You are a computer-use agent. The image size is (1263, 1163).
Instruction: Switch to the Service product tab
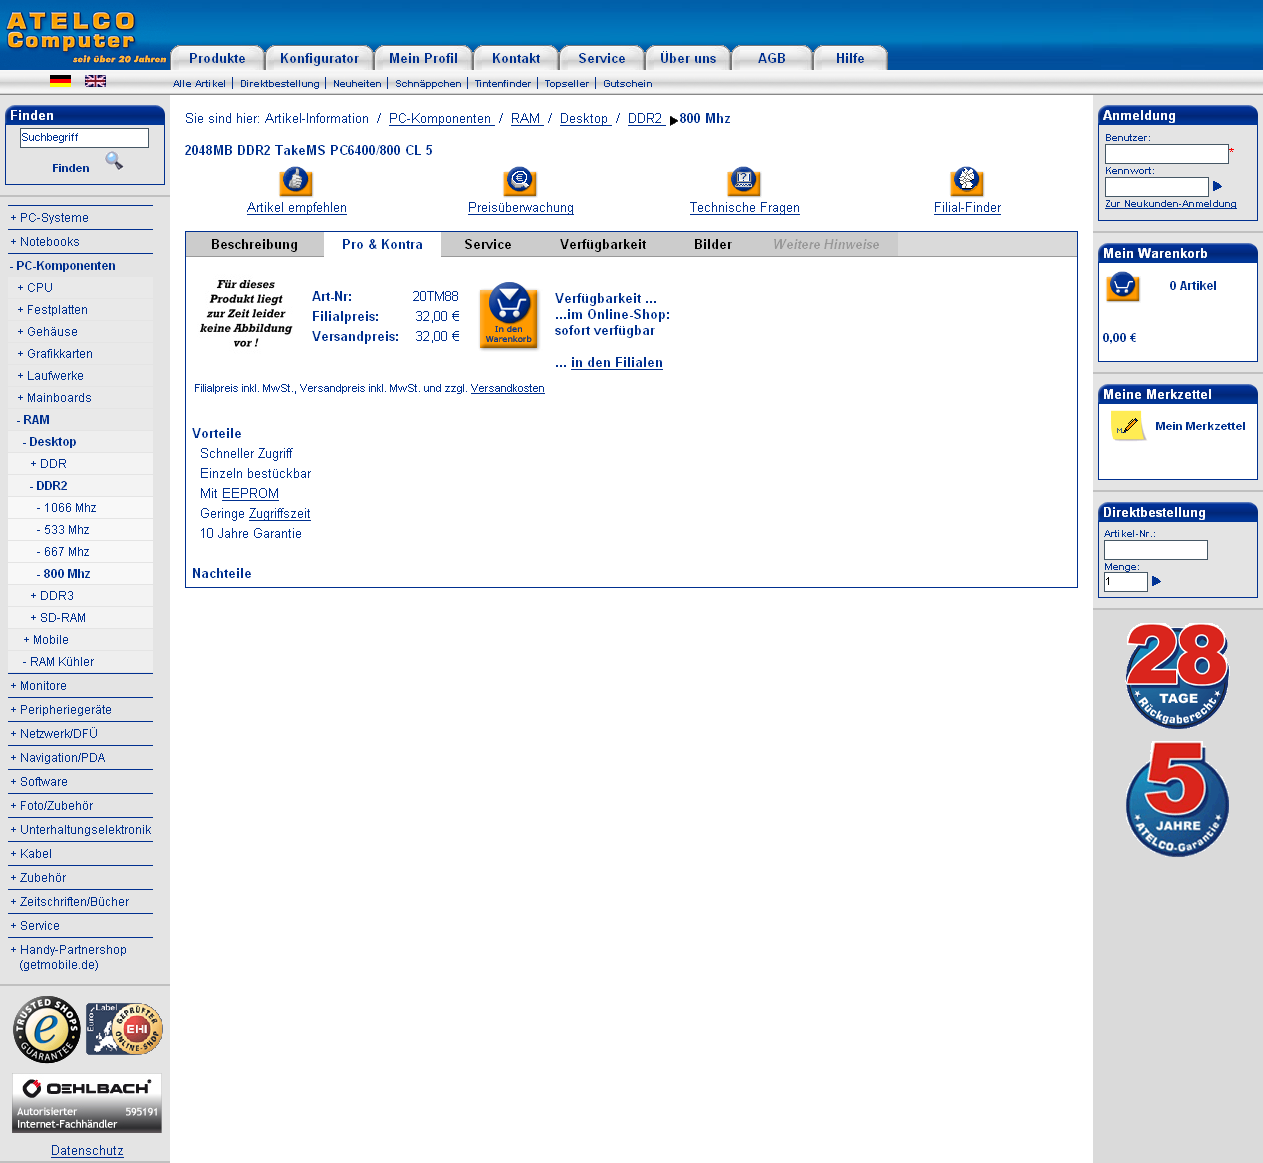[x=488, y=245]
